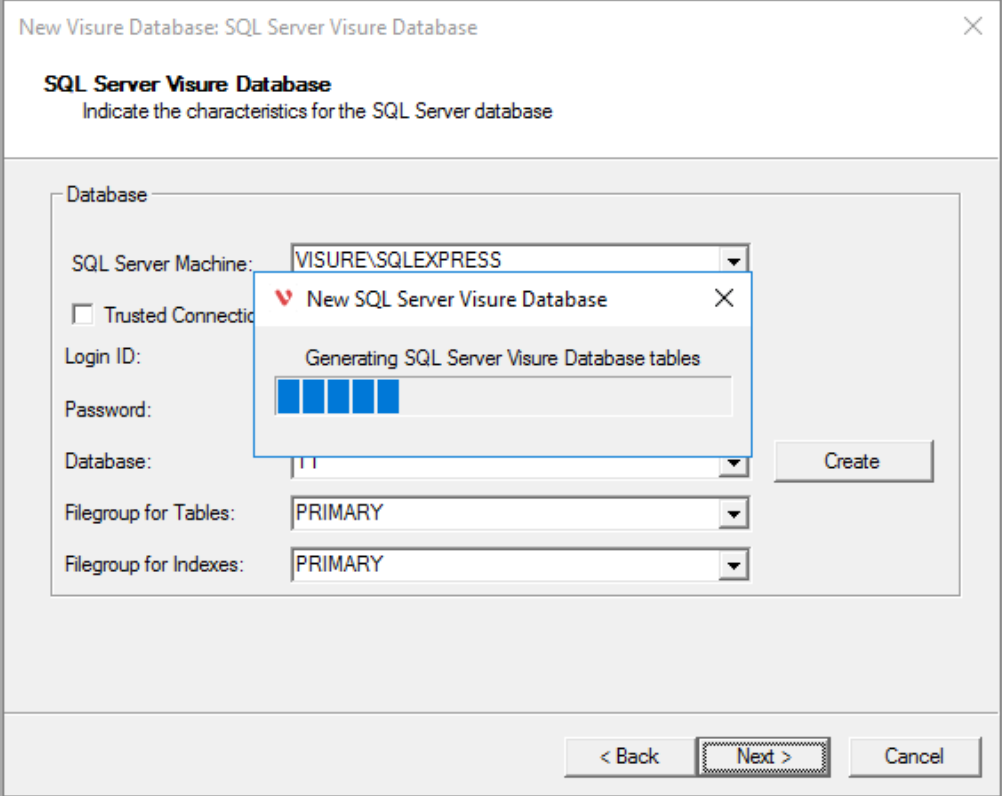Click the table generation progress bar

(x=504, y=396)
